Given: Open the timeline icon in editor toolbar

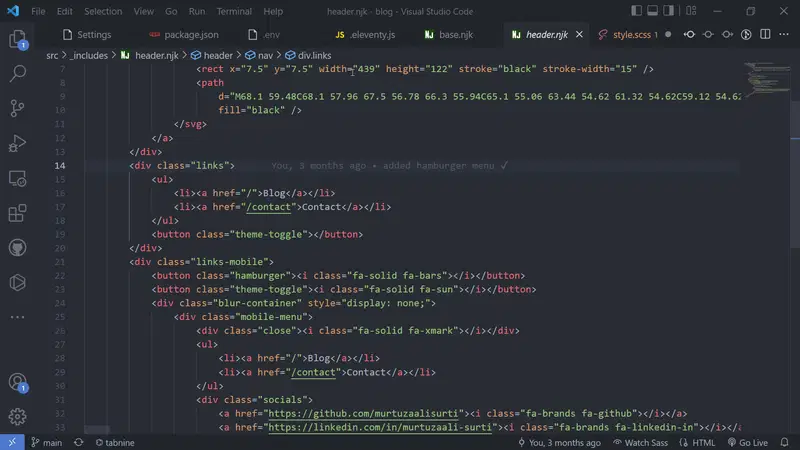Looking at the screenshot, I should click(746, 34).
